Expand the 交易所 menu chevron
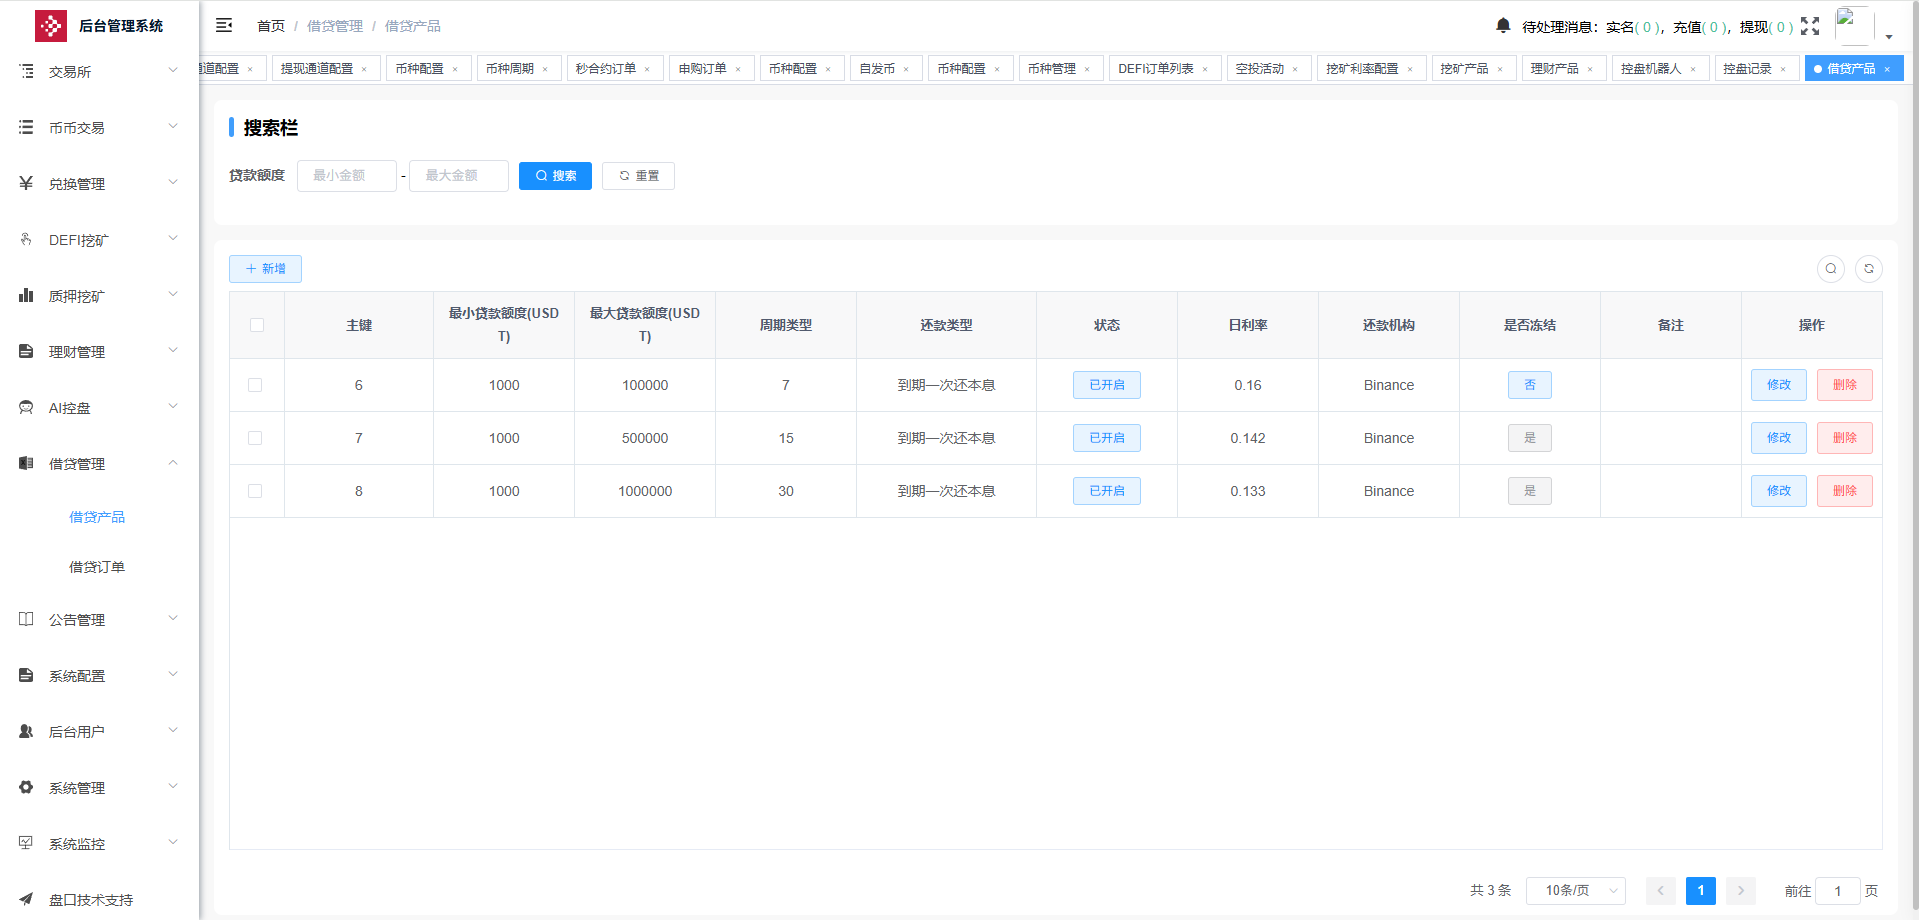The image size is (1919, 920). 173,70
